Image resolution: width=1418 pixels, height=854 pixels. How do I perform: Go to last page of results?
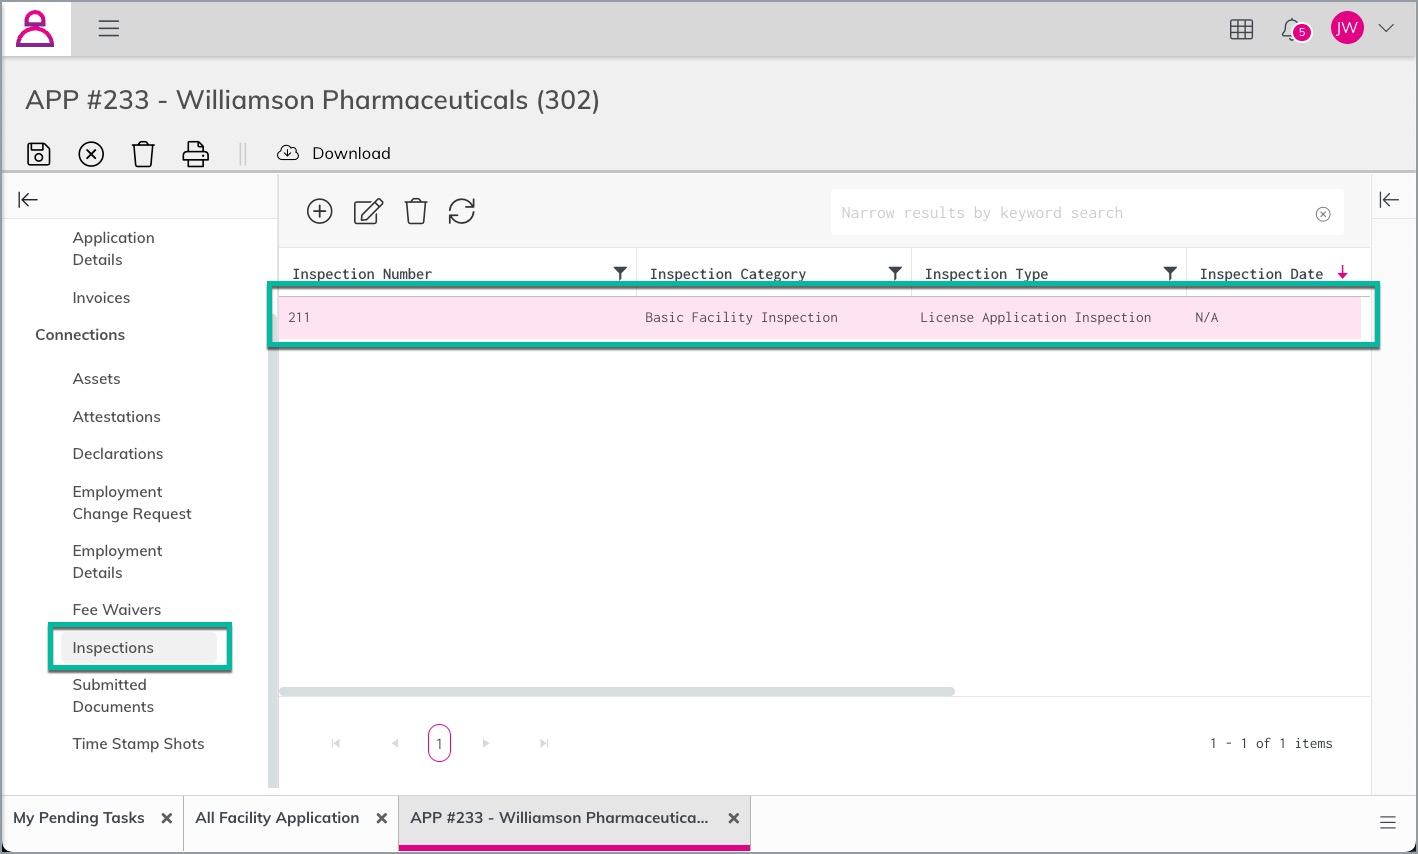click(x=544, y=743)
